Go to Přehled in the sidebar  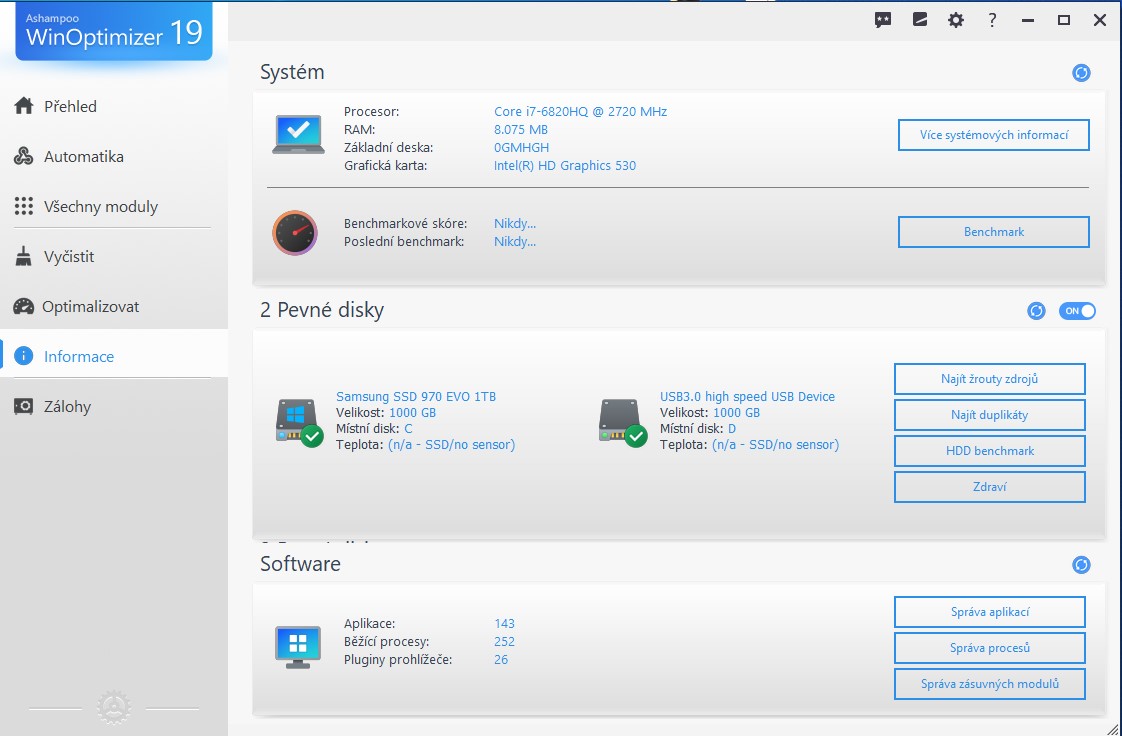(x=114, y=107)
